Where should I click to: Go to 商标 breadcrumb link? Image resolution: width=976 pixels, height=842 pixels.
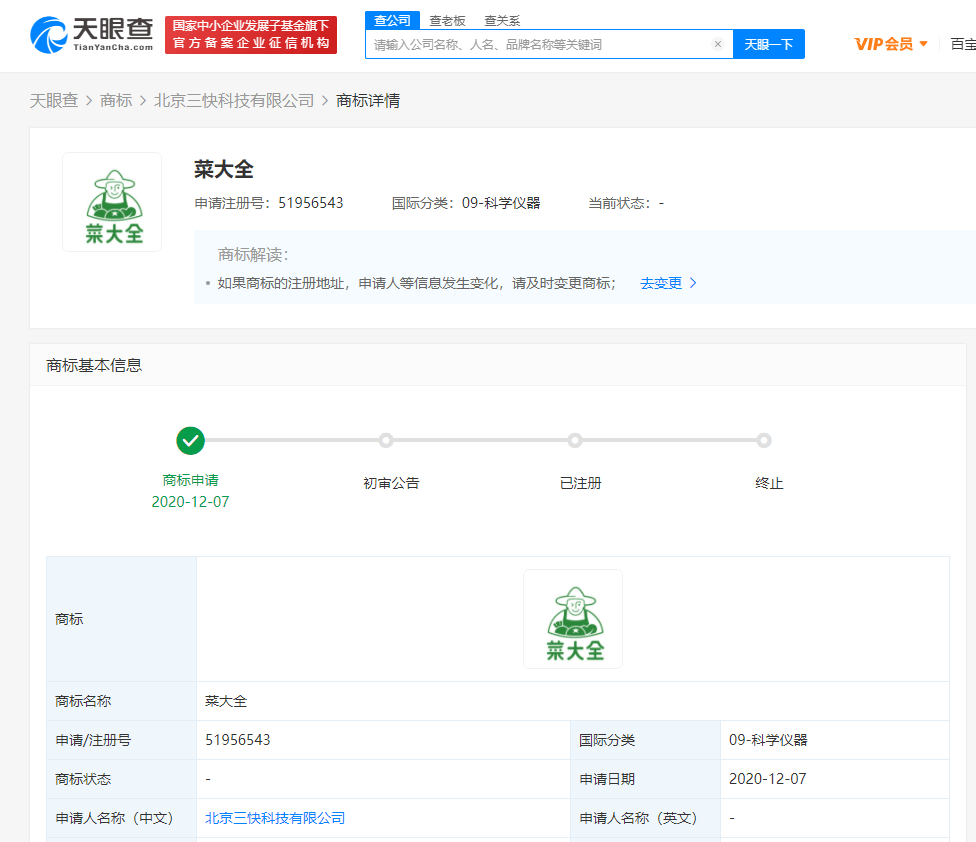coord(116,101)
